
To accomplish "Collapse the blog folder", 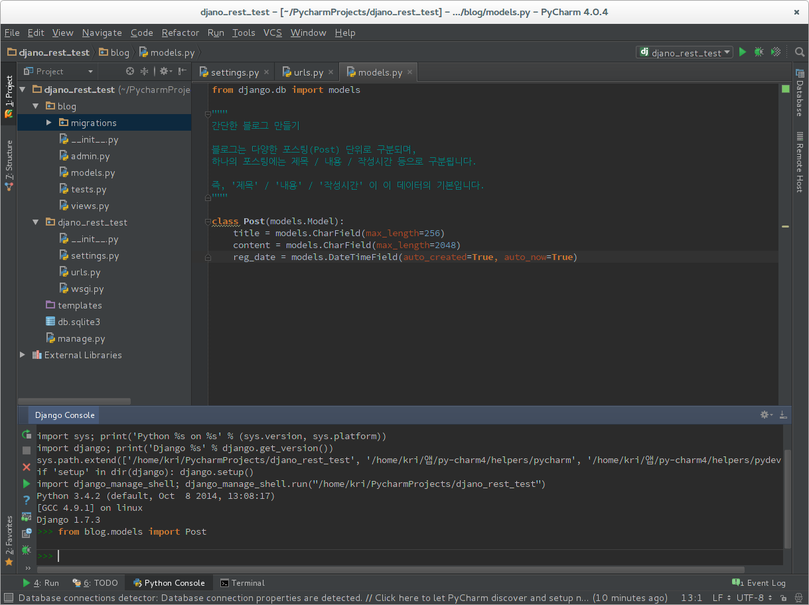I will (x=36, y=106).
